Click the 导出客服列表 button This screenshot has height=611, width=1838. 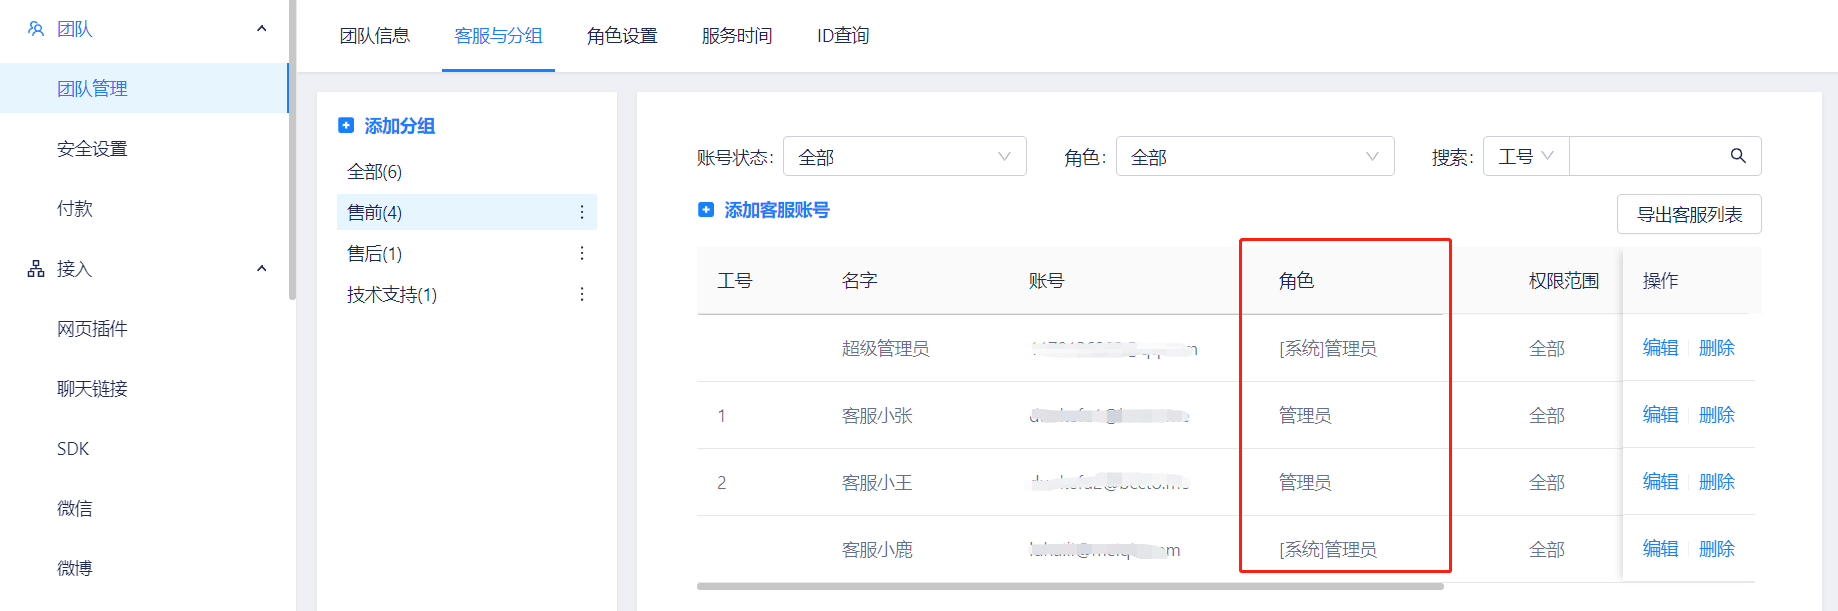point(1689,214)
